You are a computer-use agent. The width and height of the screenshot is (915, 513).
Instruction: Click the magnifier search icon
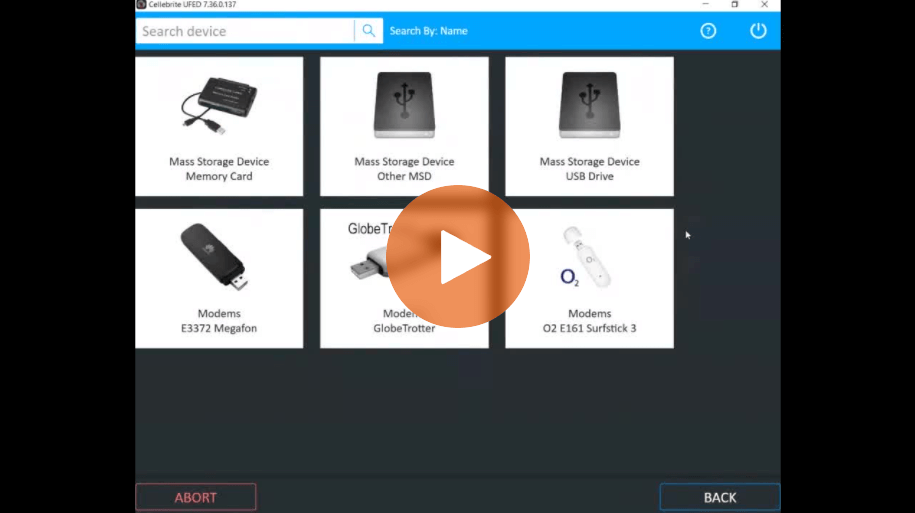(368, 31)
